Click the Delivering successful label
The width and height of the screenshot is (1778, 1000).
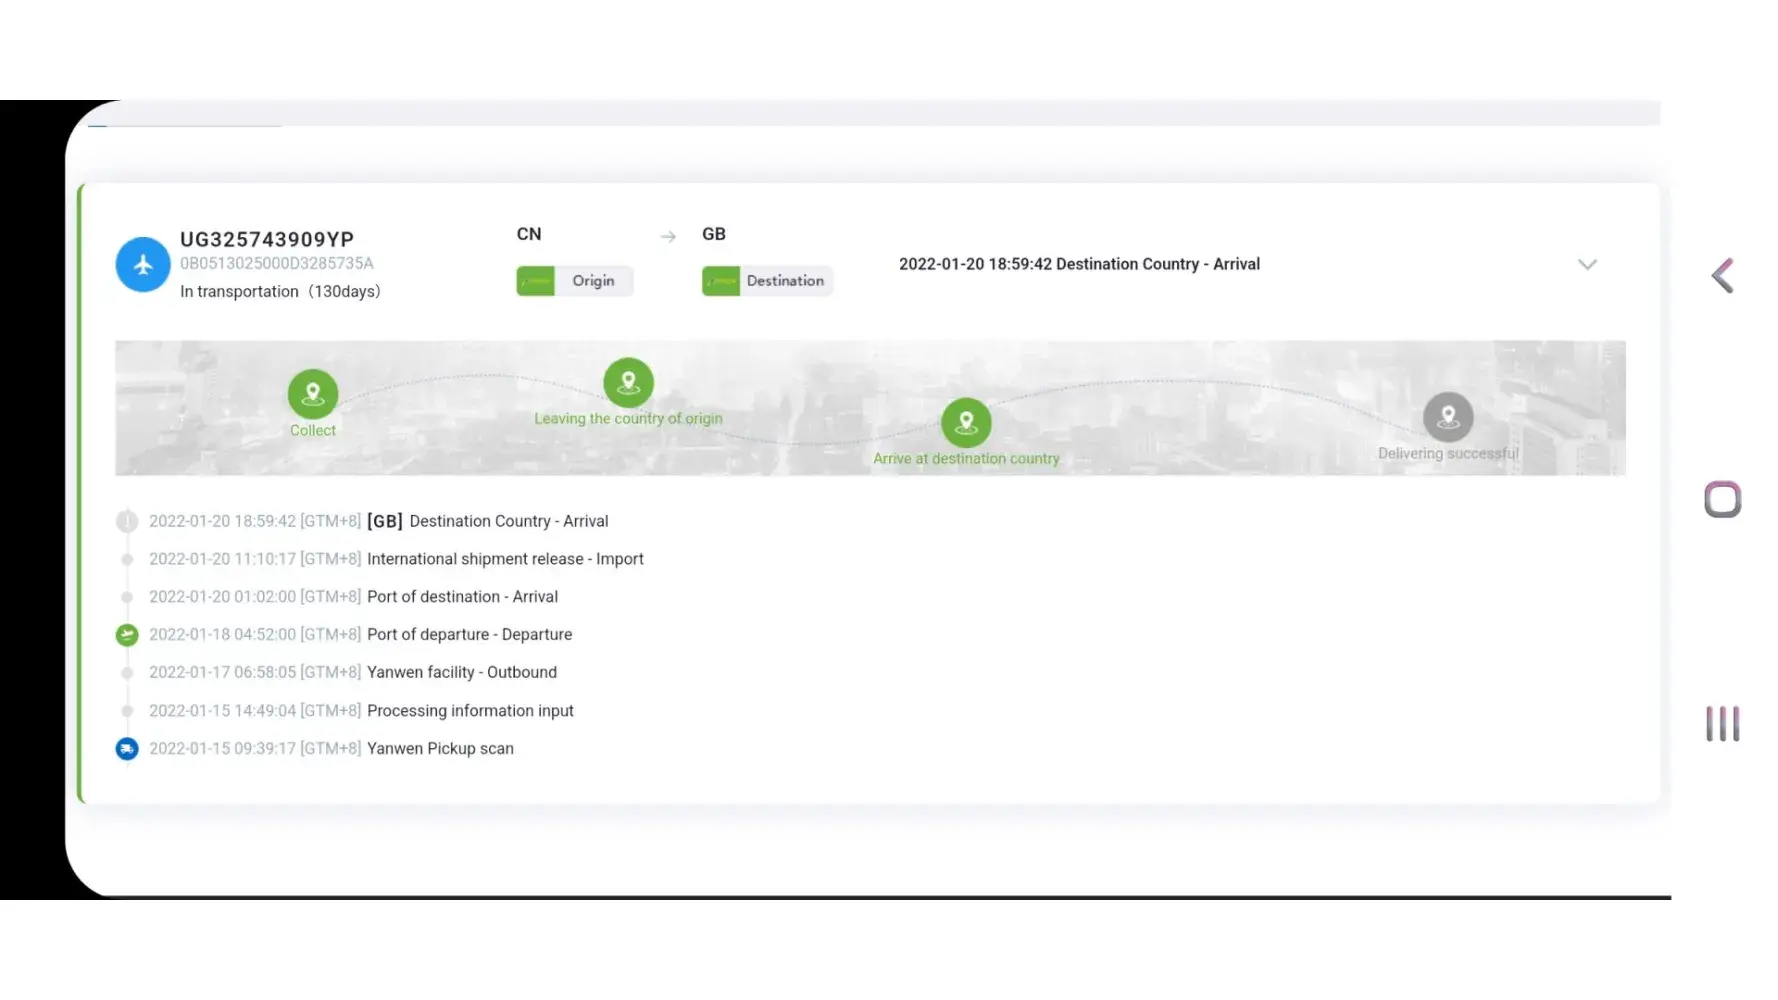point(1448,454)
